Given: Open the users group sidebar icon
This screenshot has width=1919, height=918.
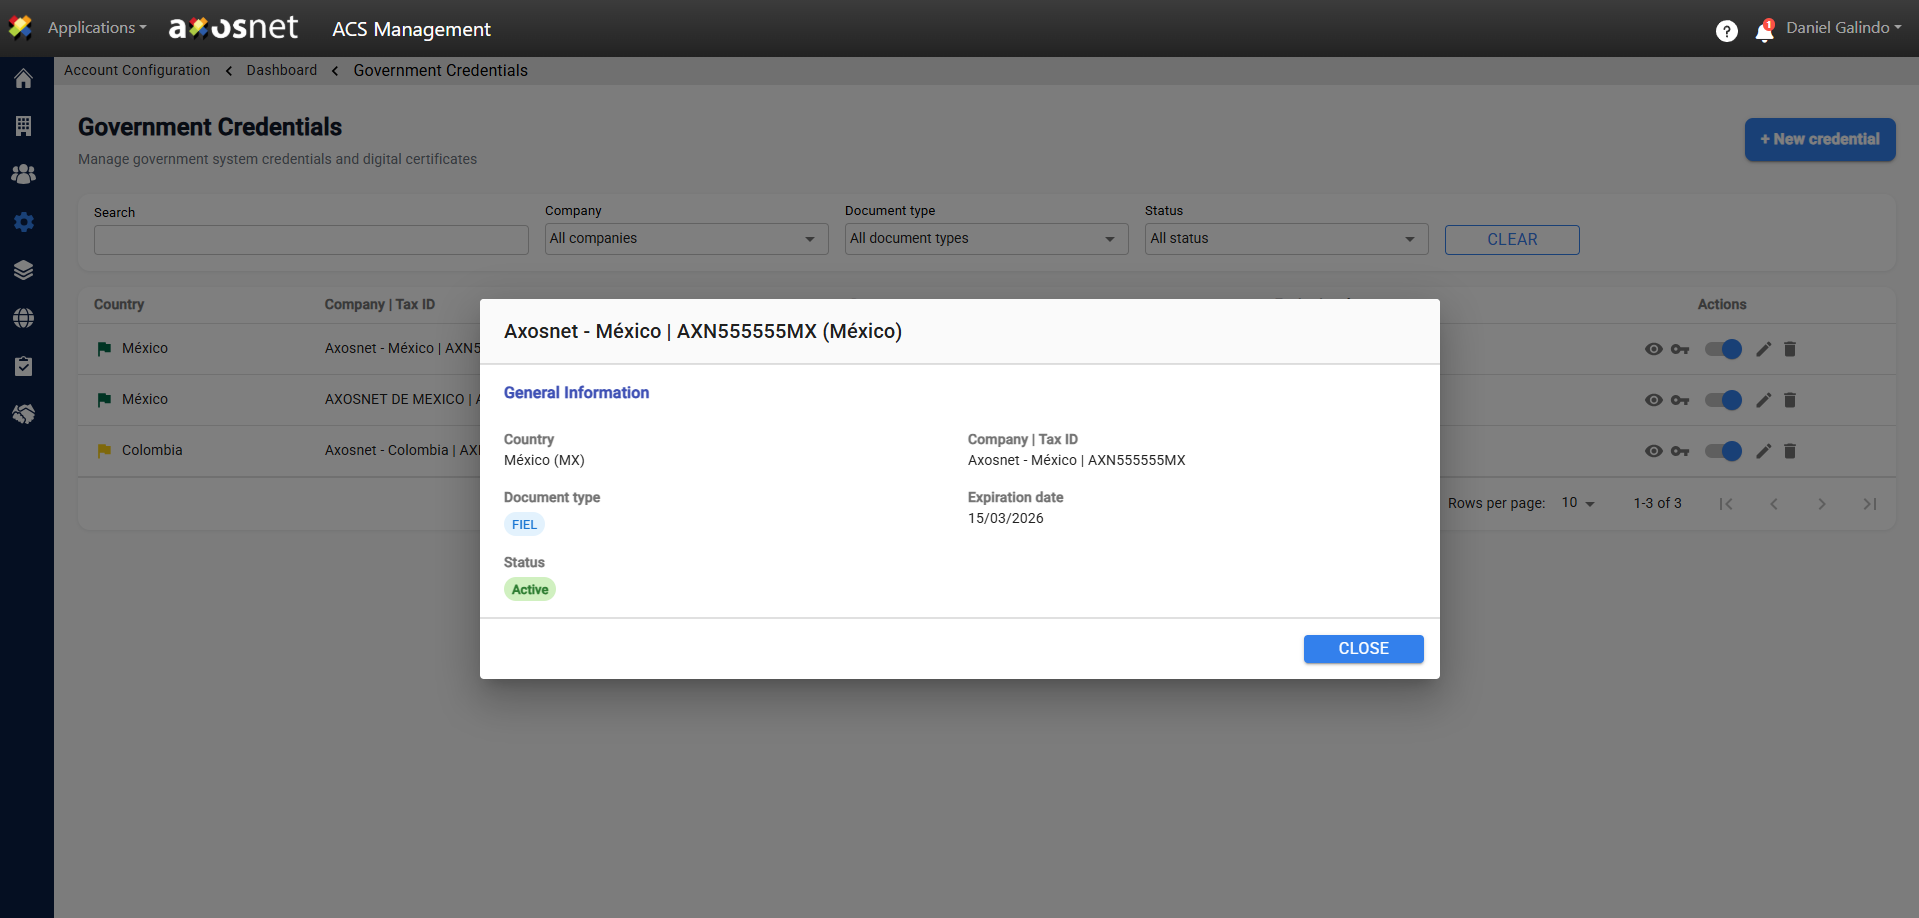Looking at the screenshot, I should [24, 174].
